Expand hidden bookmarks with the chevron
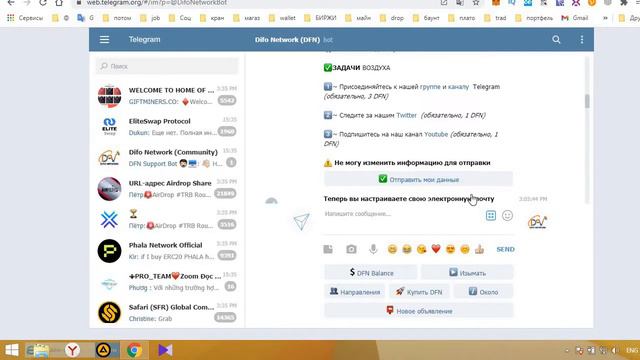Screen dimensions: 640x360 click(605, 18)
